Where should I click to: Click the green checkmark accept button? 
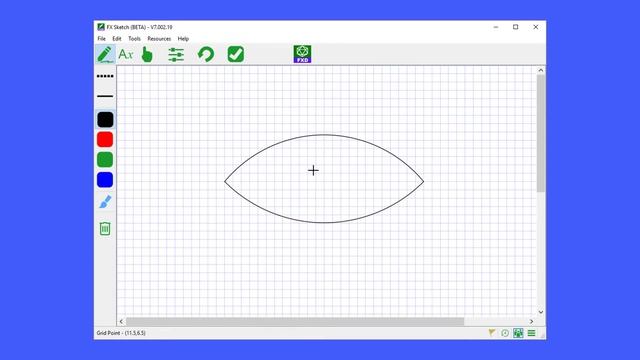click(236, 54)
